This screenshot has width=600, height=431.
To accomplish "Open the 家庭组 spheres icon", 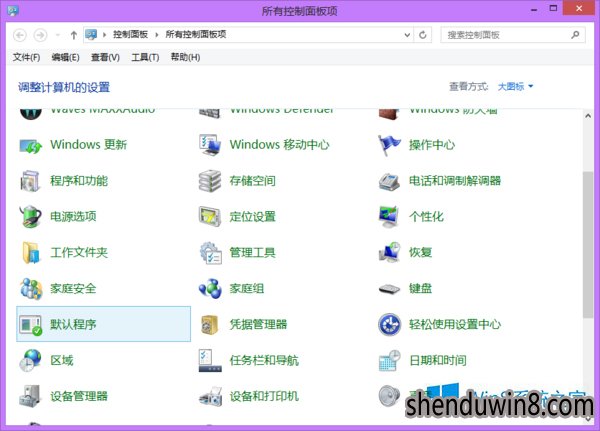I will tap(210, 289).
